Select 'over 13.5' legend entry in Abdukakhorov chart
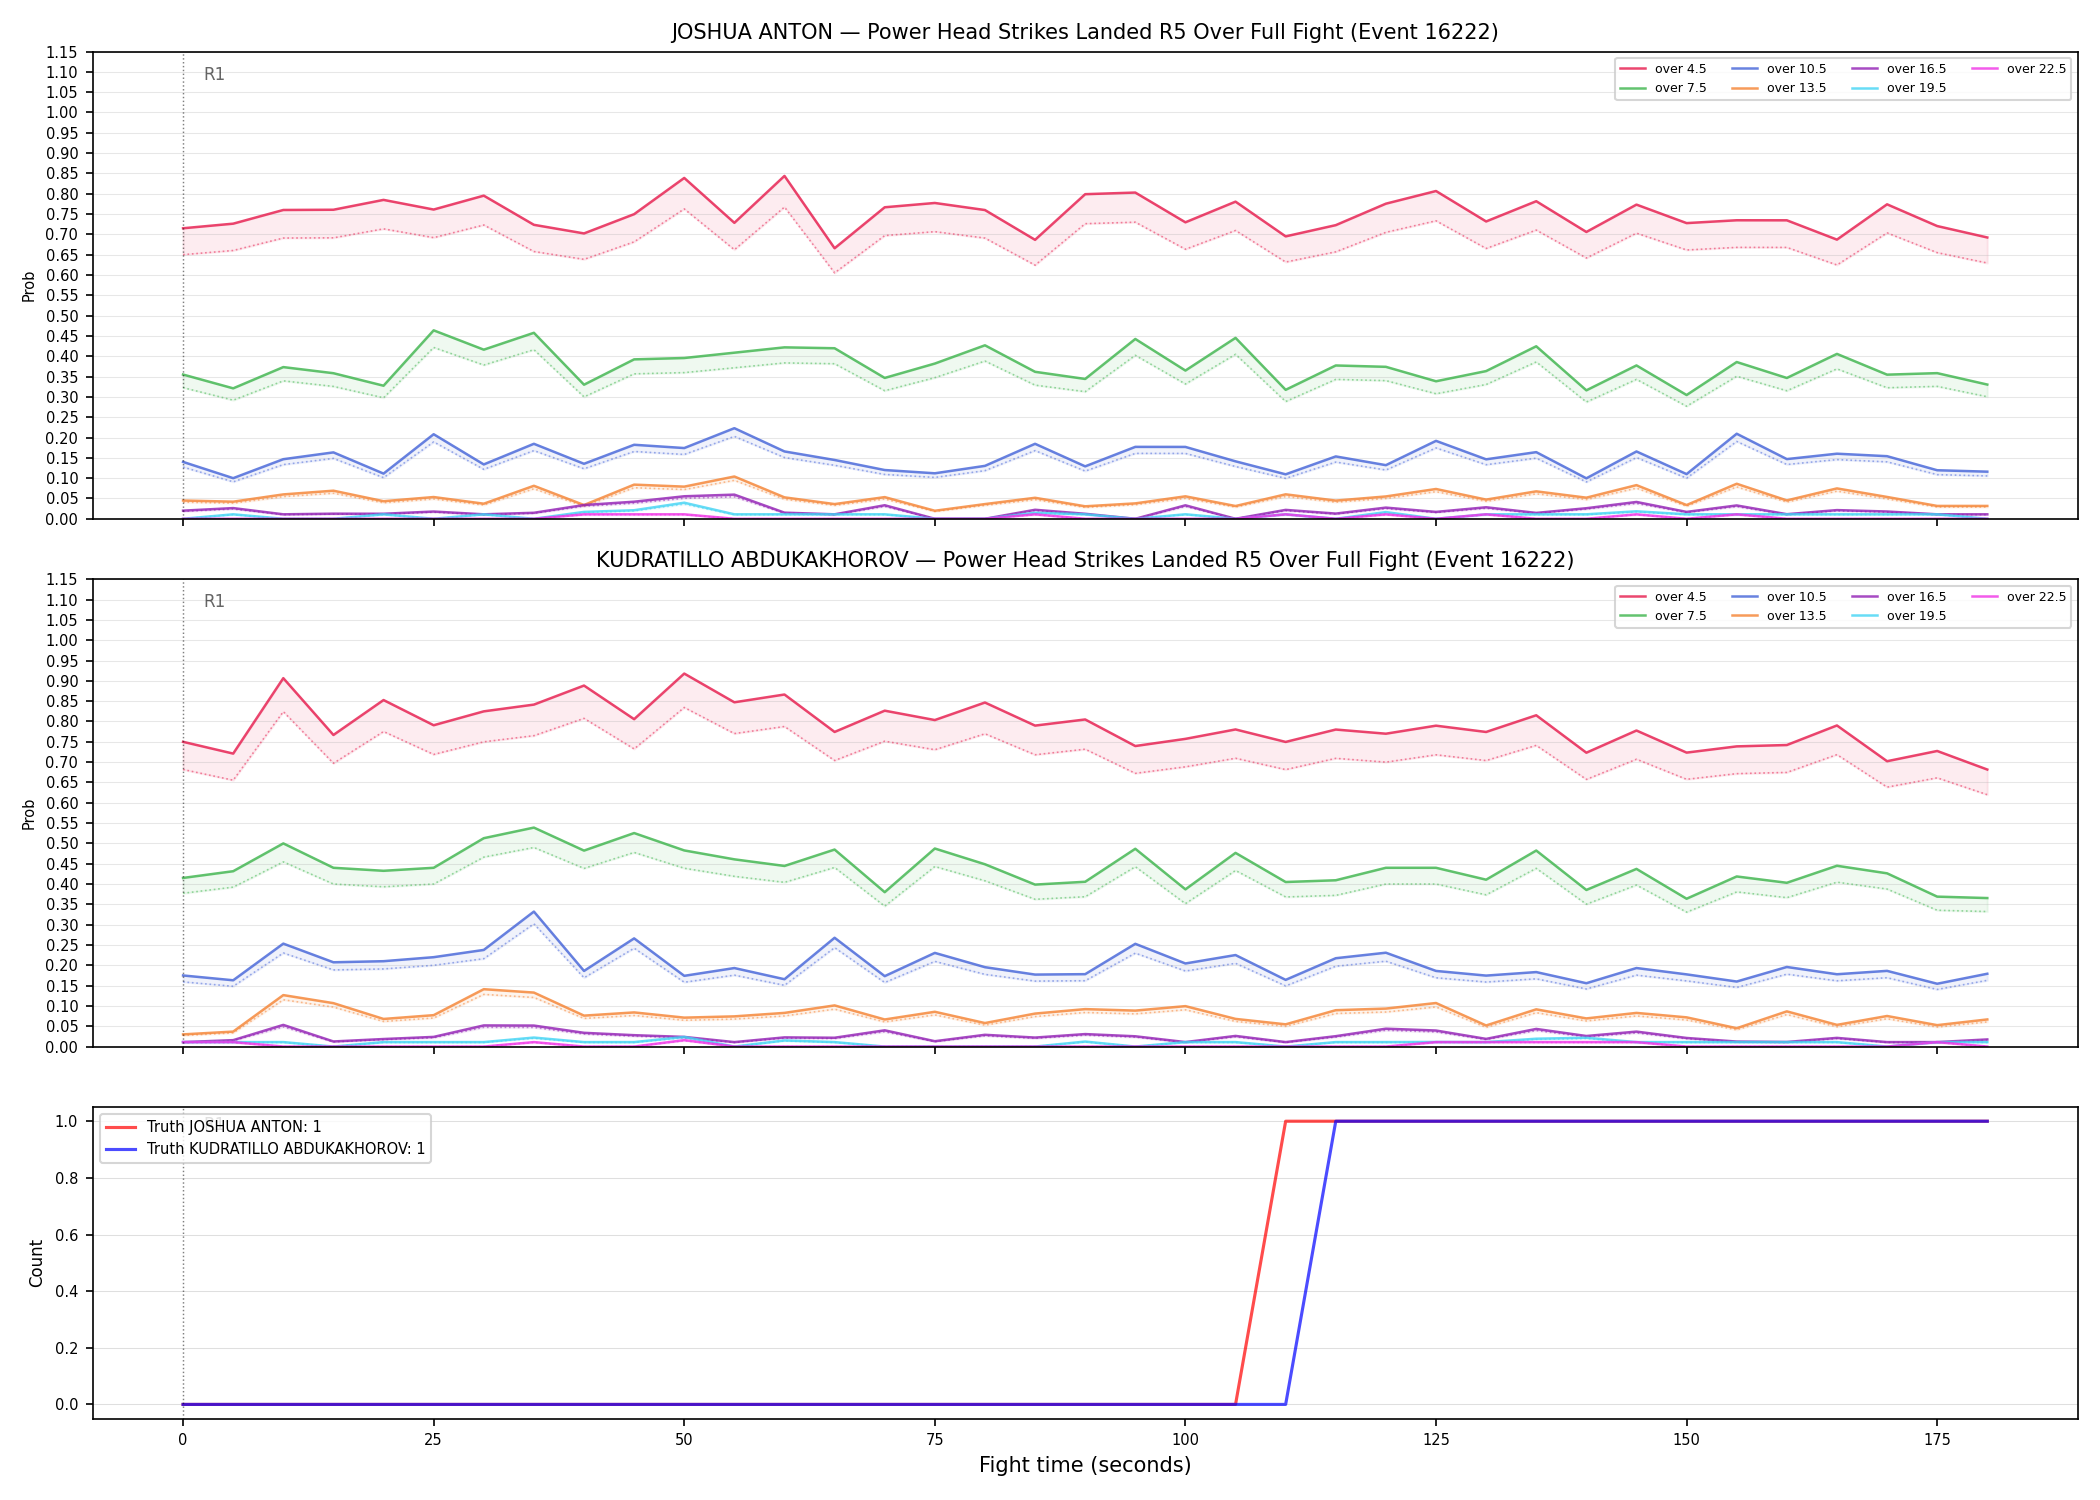The height and width of the screenshot is (1500, 2100). pyautogui.click(x=1779, y=616)
